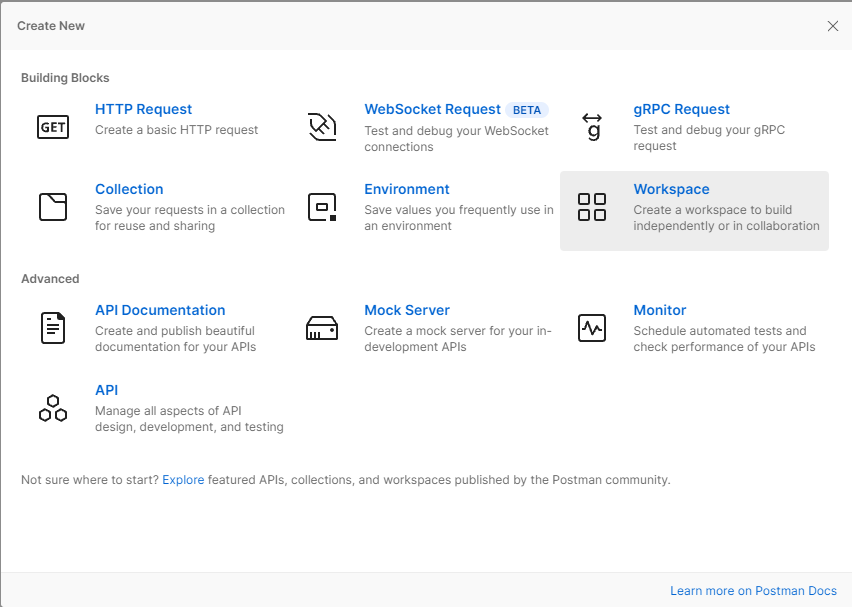Click the gRPC Request icon
Viewport: 852px width, 607px height.
pyautogui.click(x=594, y=126)
